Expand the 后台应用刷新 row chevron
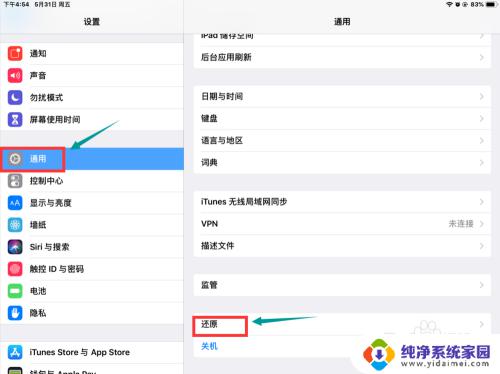 pos(482,57)
